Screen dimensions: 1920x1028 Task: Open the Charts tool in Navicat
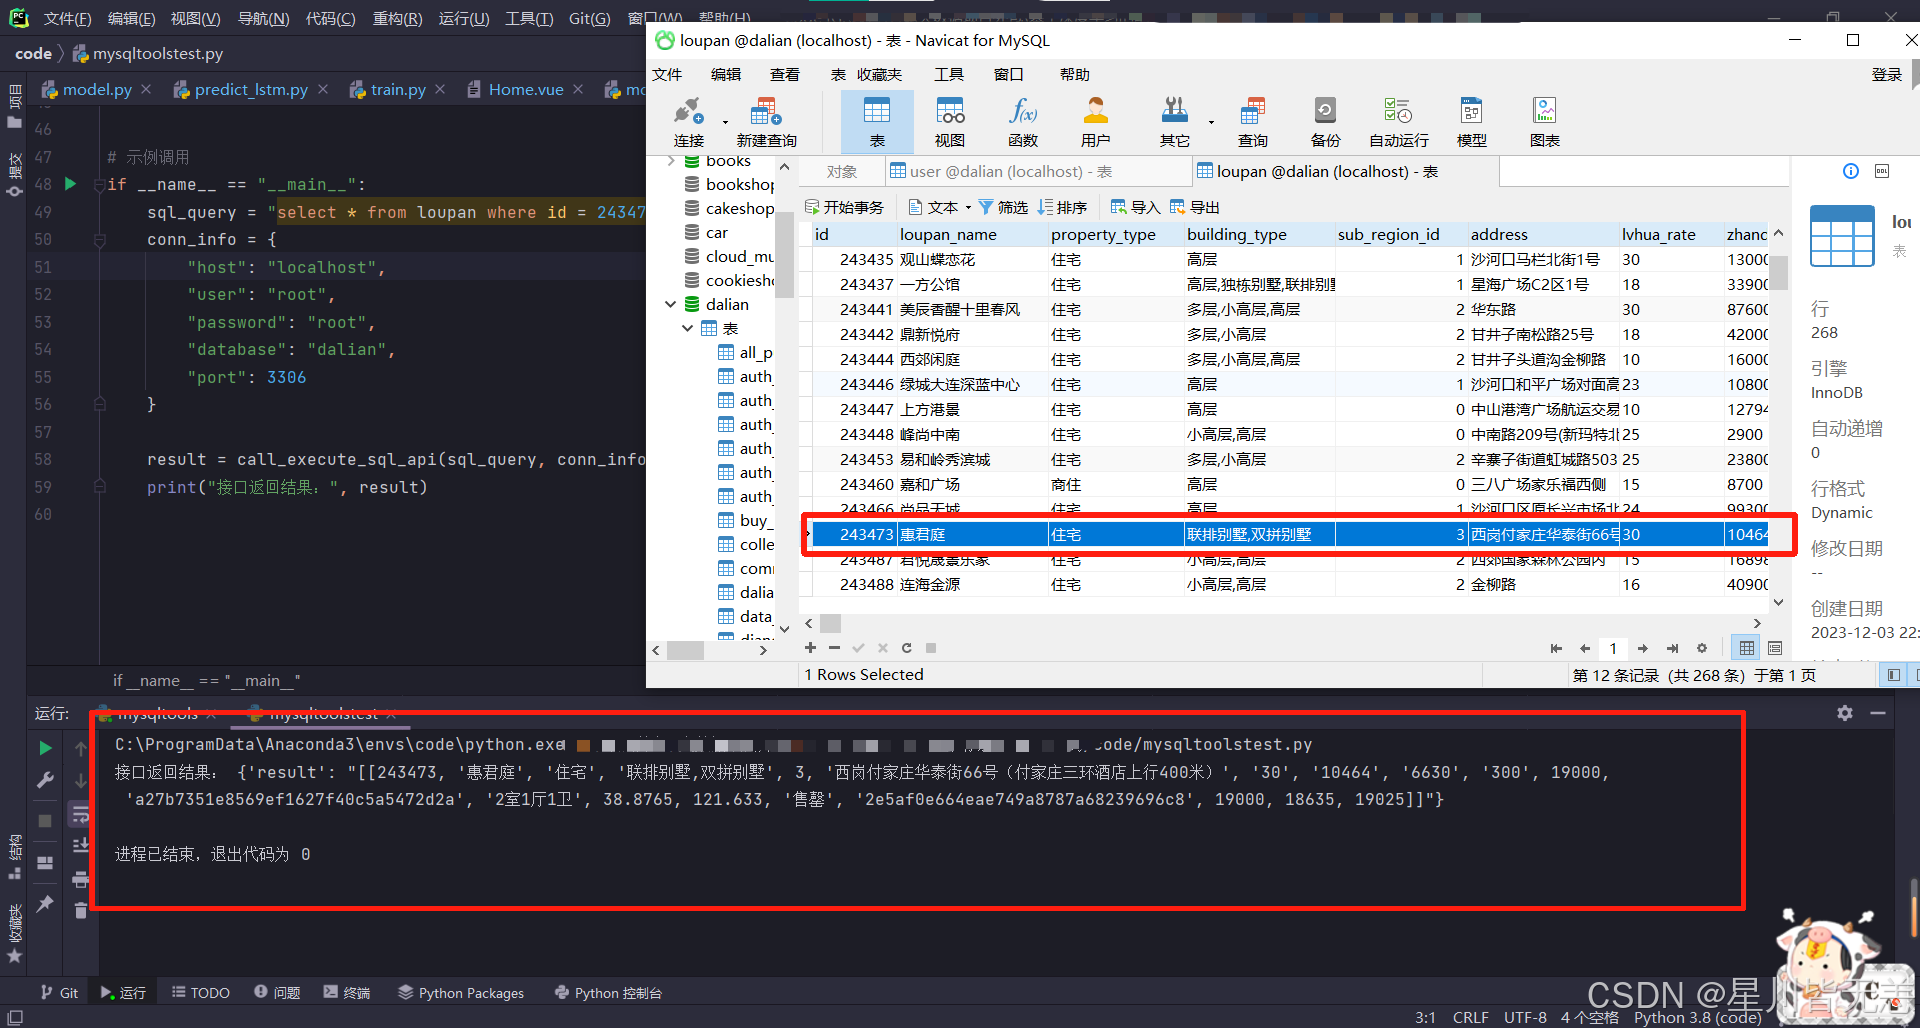pos(1544,122)
